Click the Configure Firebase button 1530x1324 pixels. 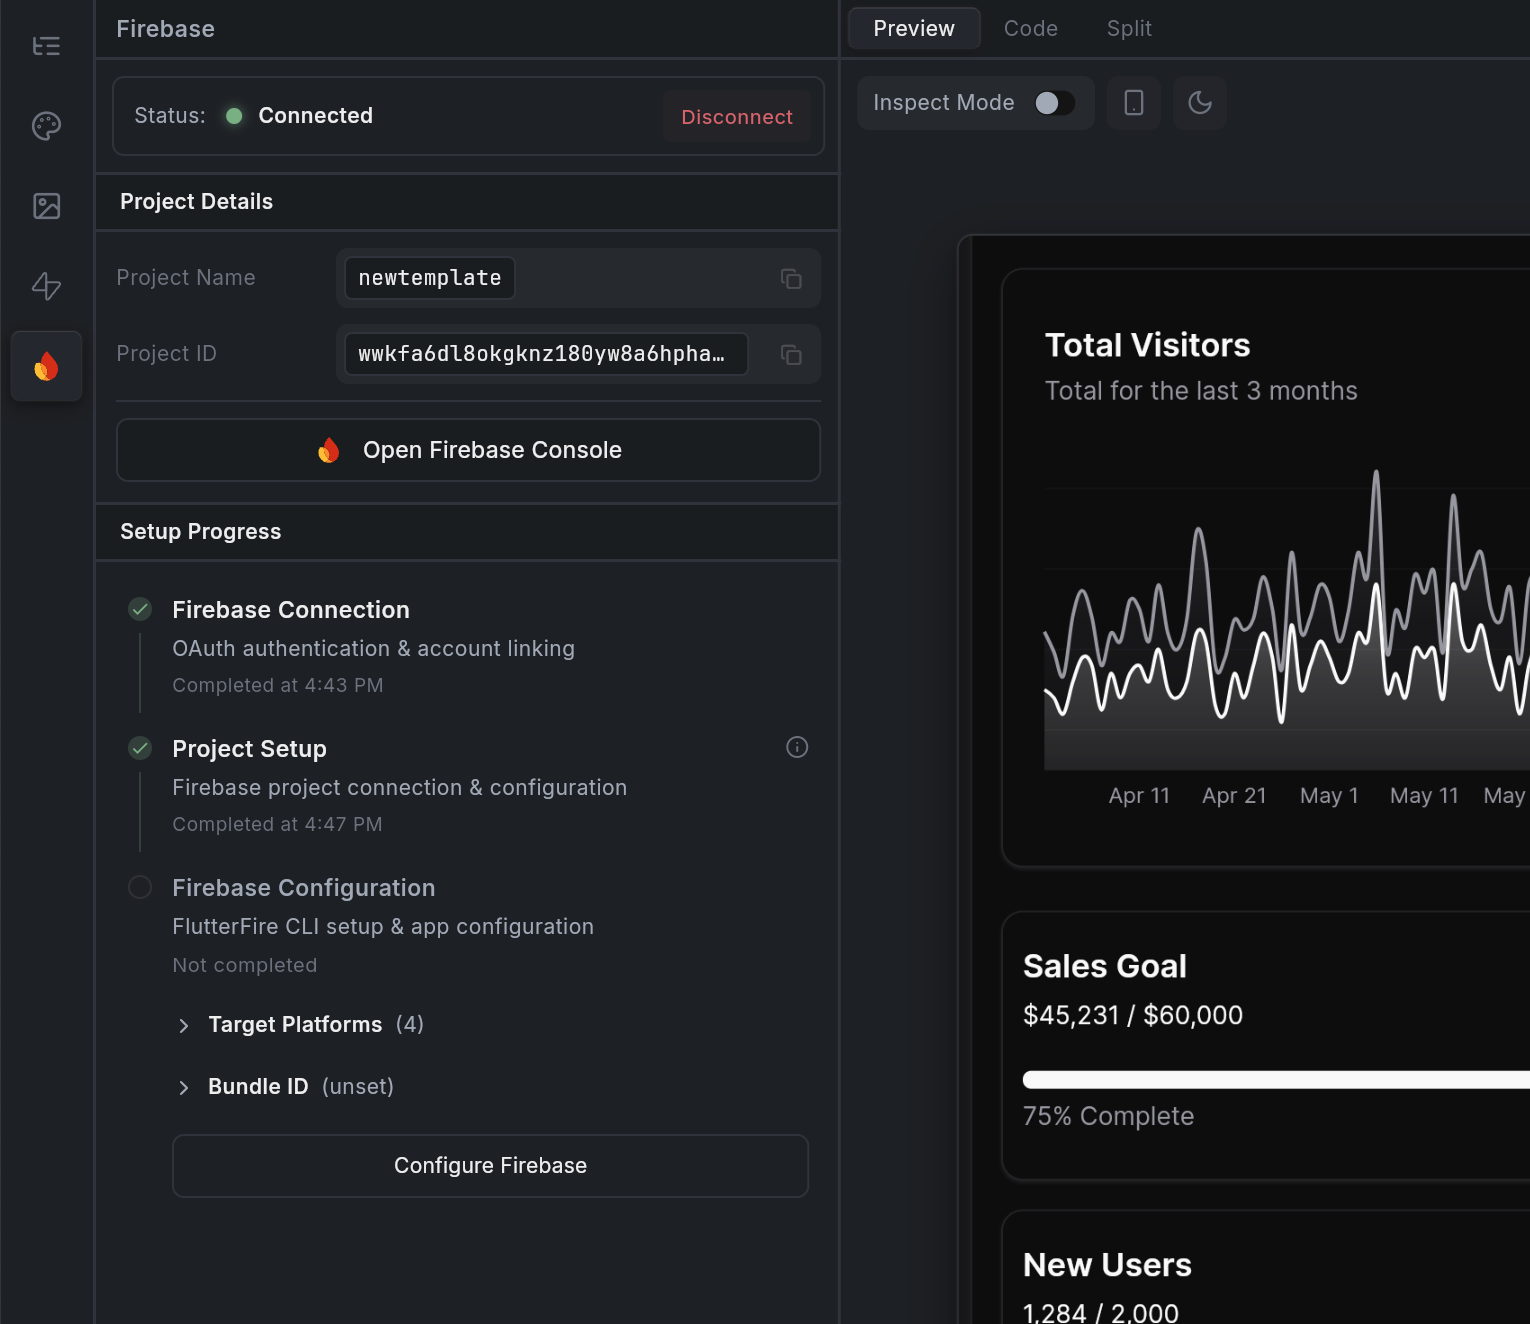490,1166
